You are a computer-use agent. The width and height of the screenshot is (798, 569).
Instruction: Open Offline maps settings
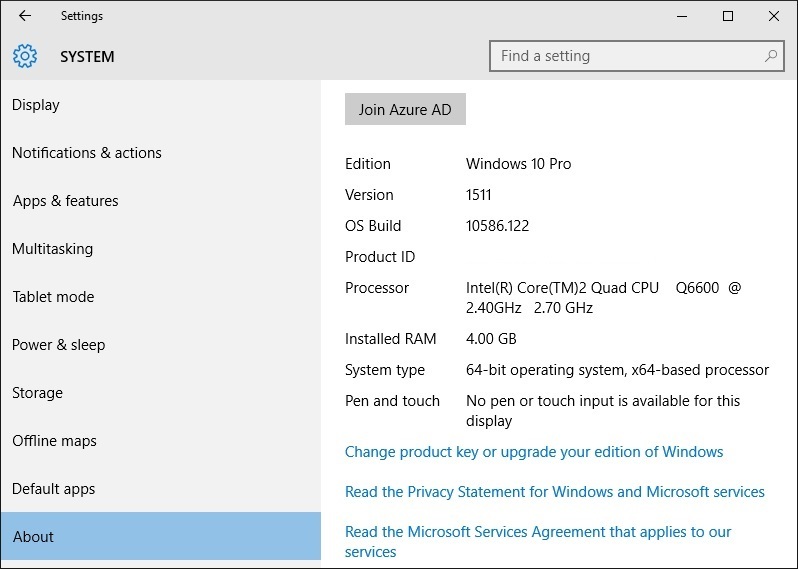click(x=53, y=441)
